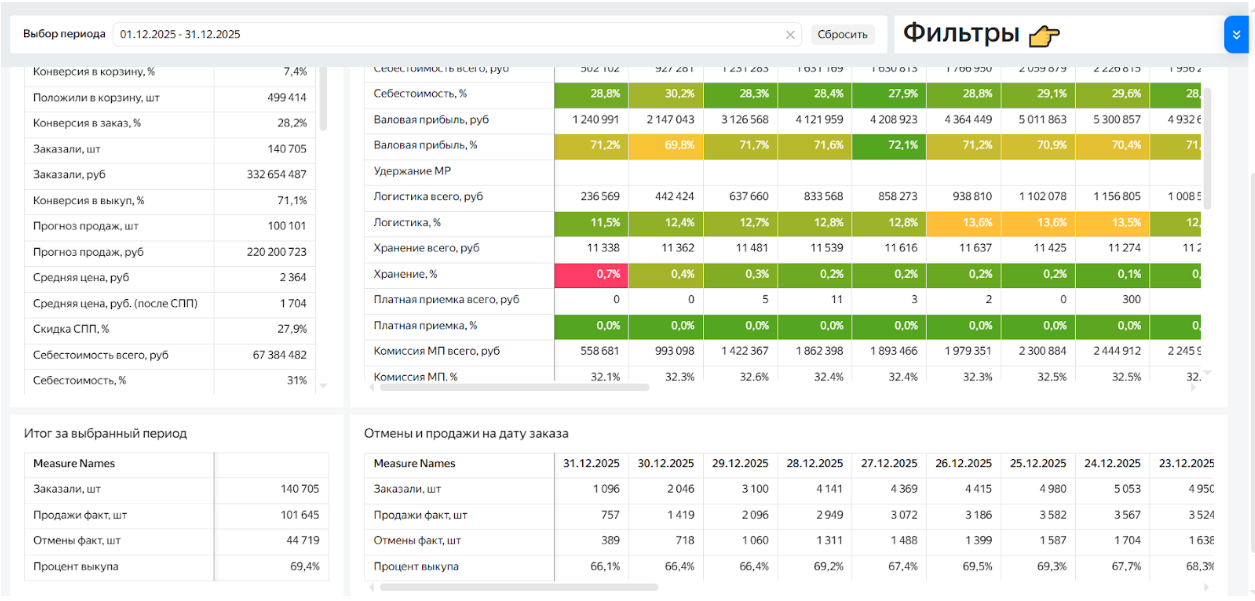Click the red 0,7% Хранение cell
This screenshot has width=1255, height=601.
pos(592,274)
